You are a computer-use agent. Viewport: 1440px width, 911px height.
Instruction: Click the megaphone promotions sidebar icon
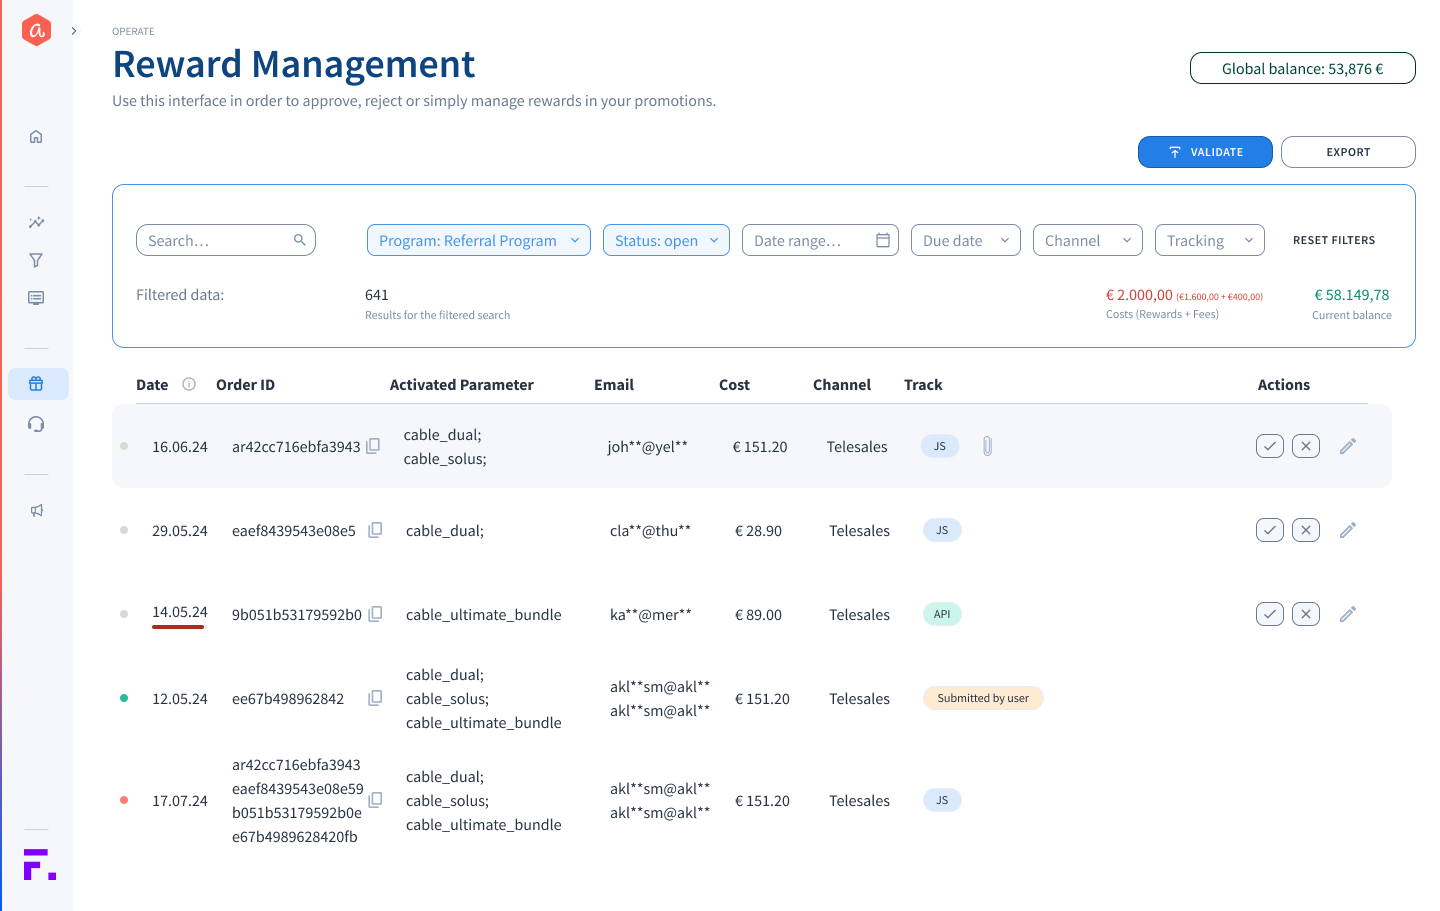(36, 510)
